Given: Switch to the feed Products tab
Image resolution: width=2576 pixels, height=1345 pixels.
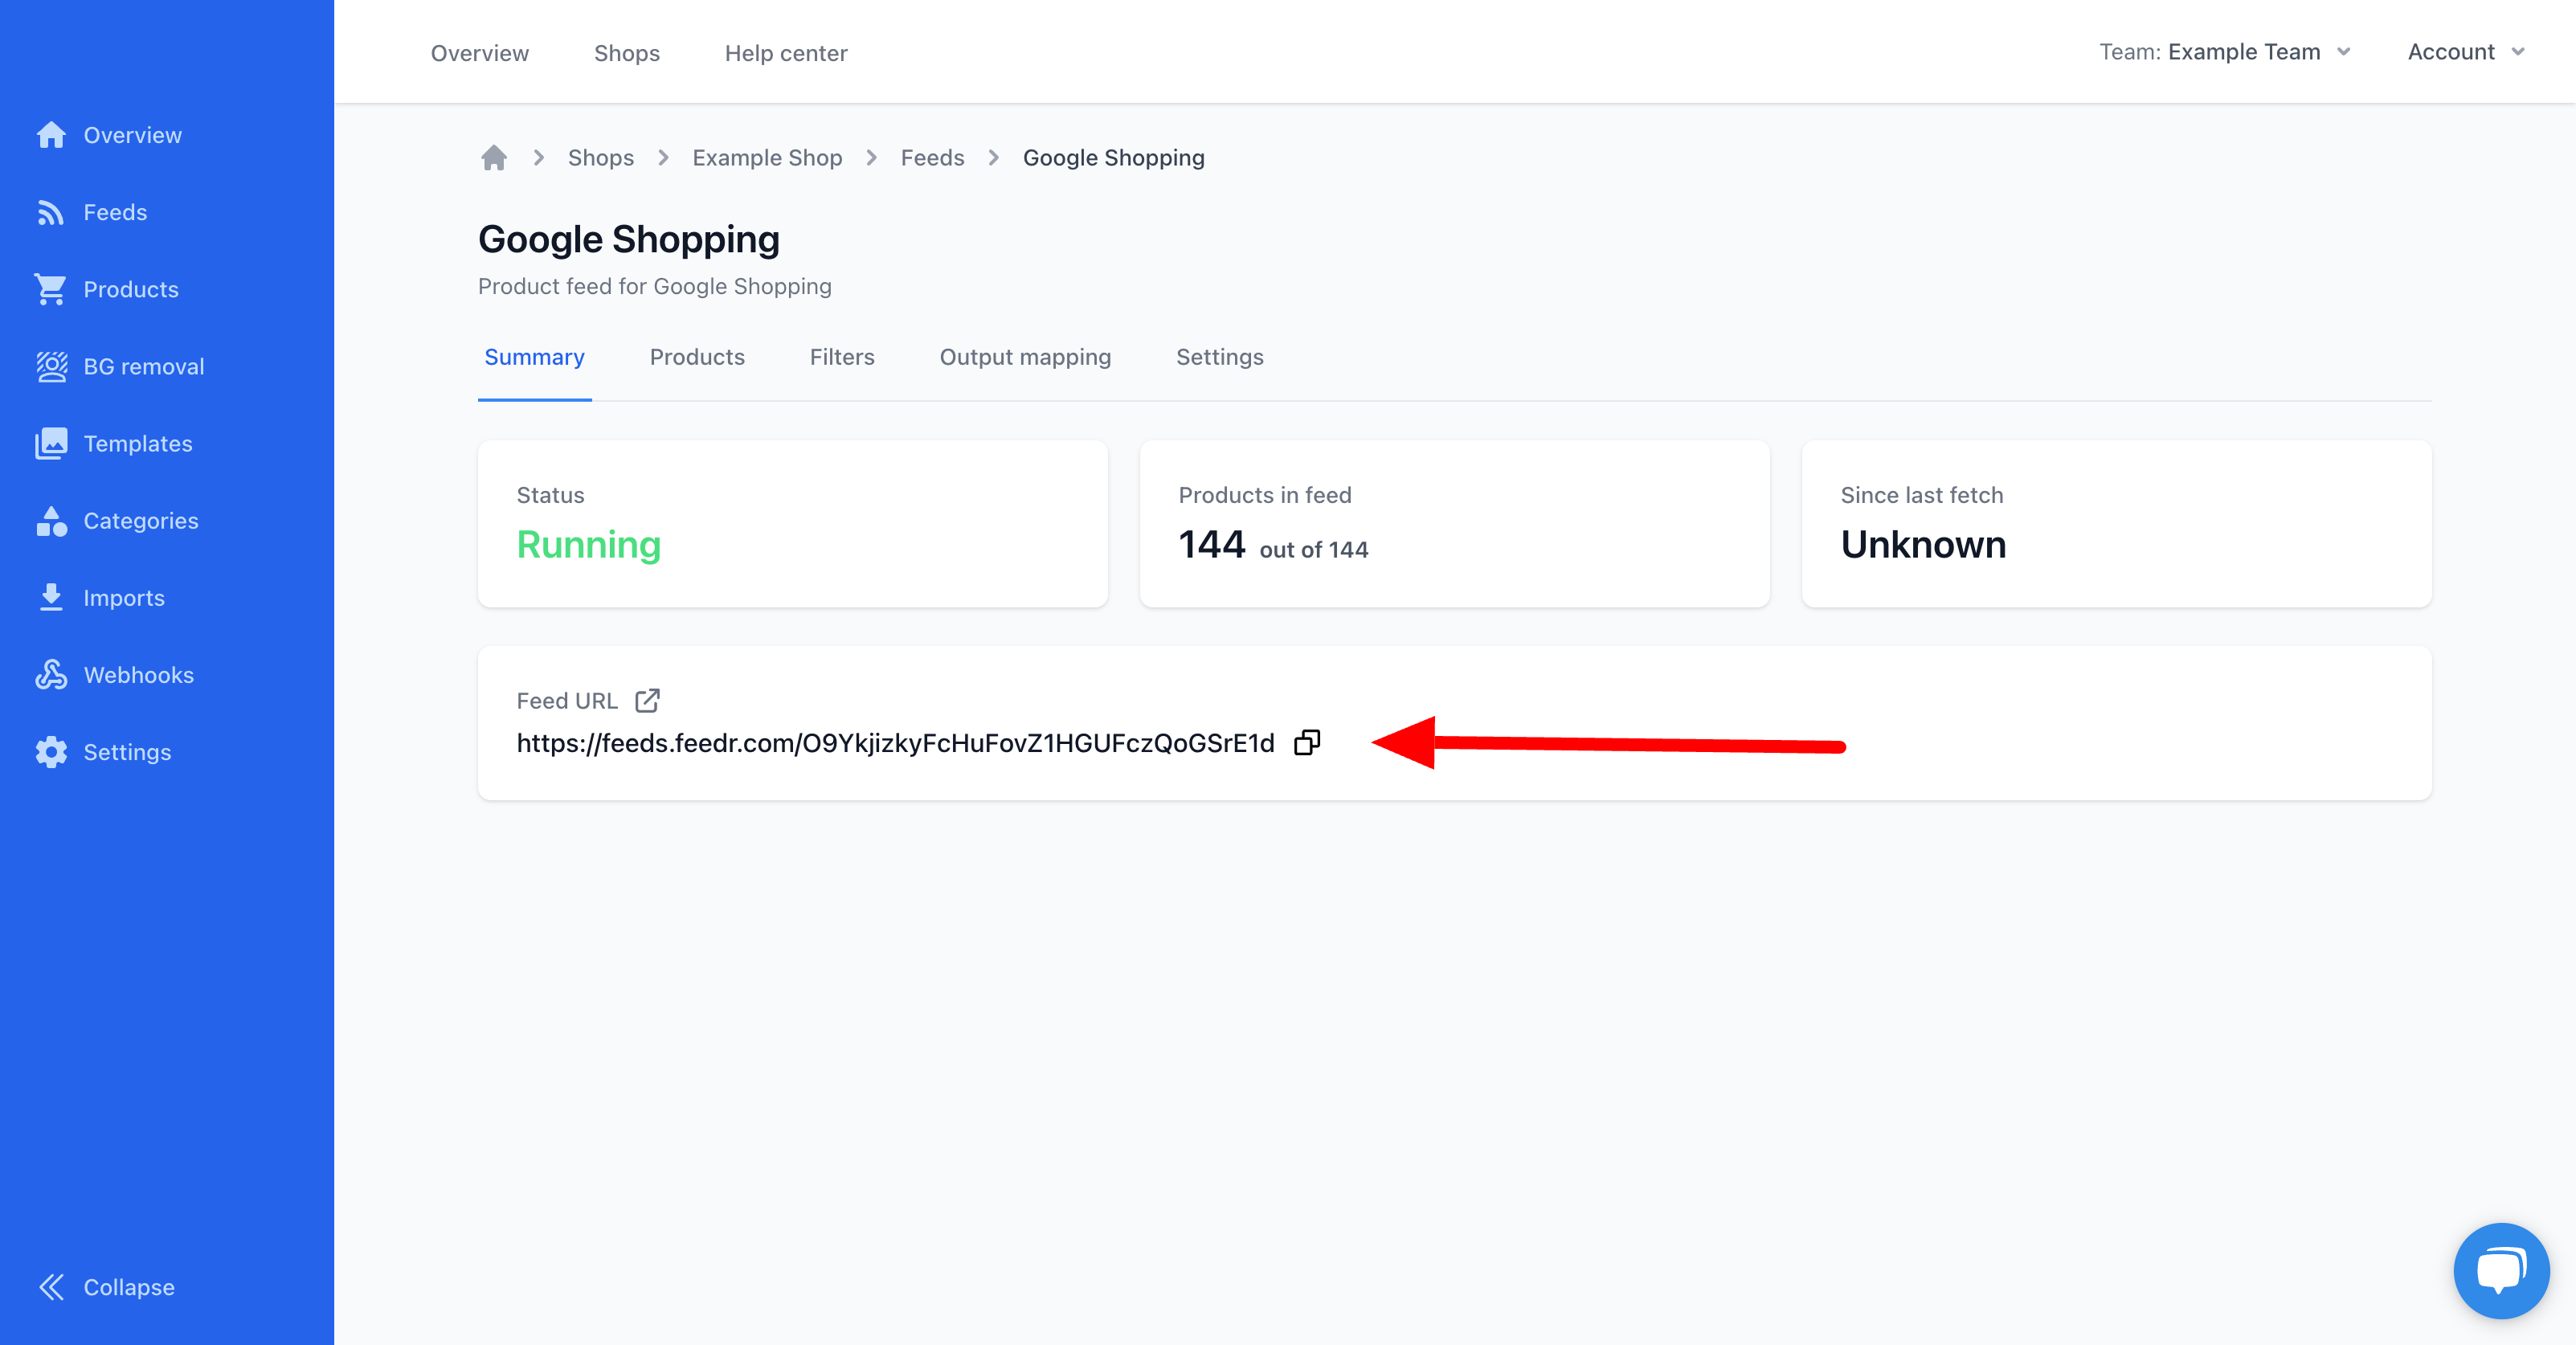Looking at the screenshot, I should [x=697, y=357].
